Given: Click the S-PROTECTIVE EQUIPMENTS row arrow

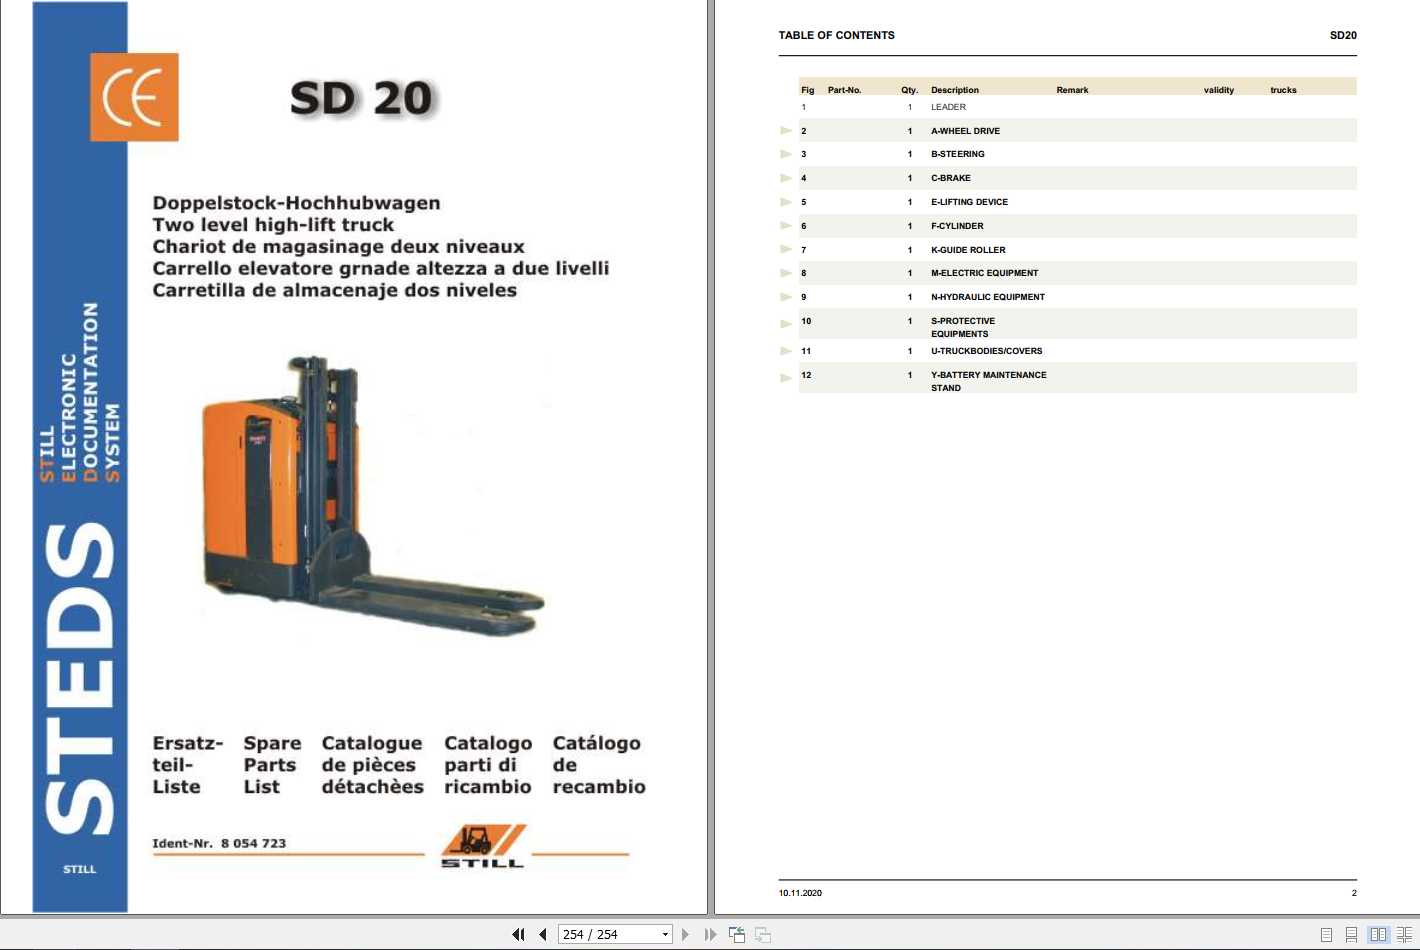Looking at the screenshot, I should [x=787, y=323].
